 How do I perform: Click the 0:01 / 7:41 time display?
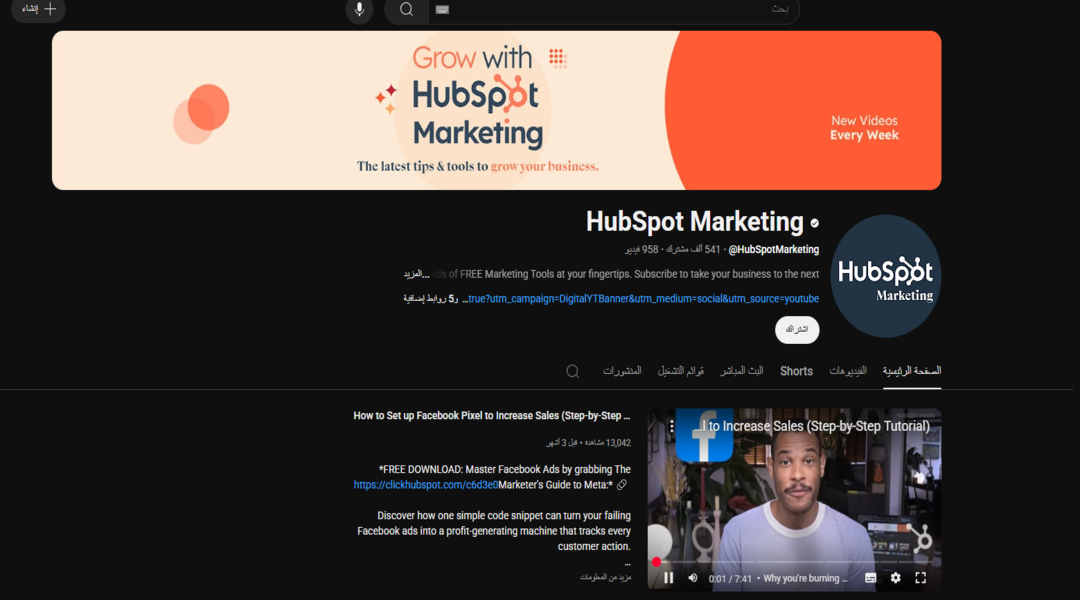[x=730, y=579]
